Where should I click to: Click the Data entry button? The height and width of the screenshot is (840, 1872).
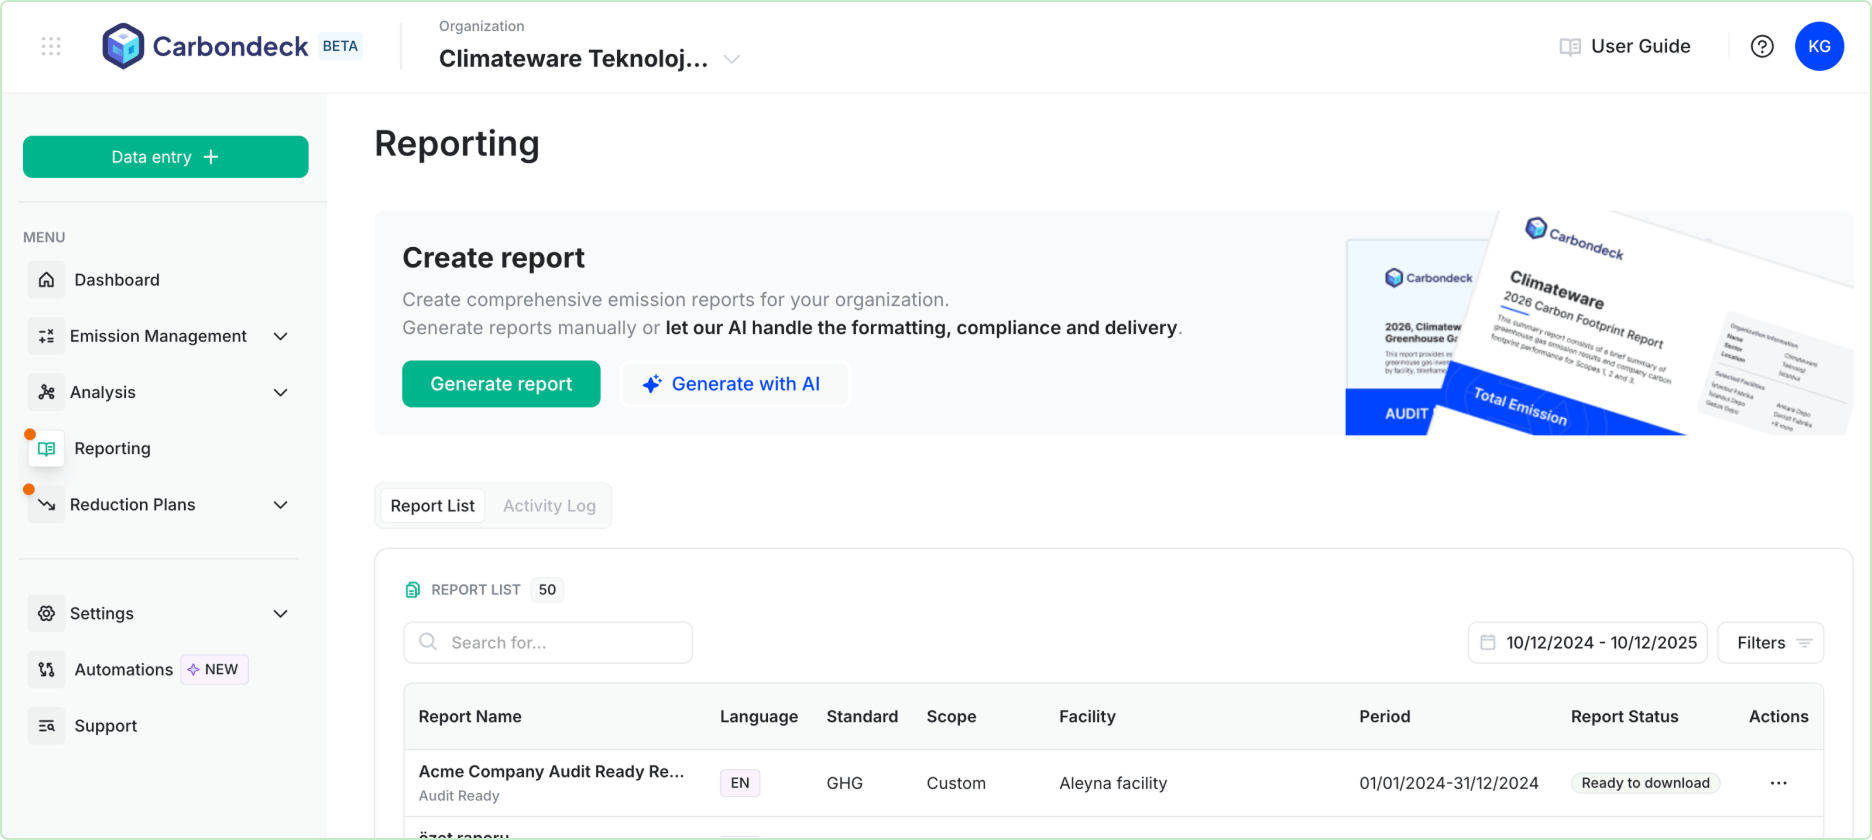[166, 157]
